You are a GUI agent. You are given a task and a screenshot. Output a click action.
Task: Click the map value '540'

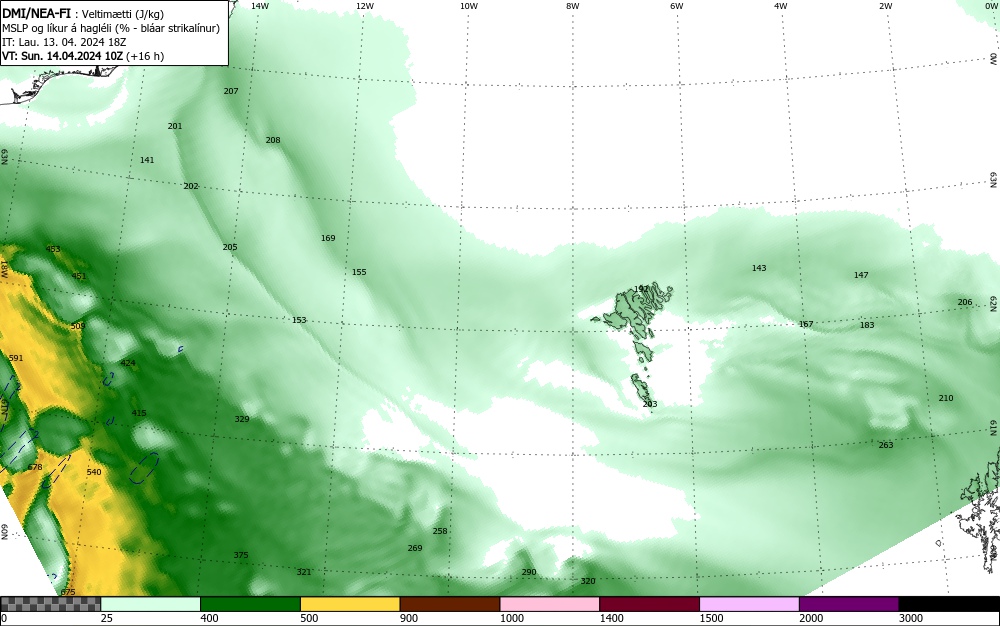94,472
